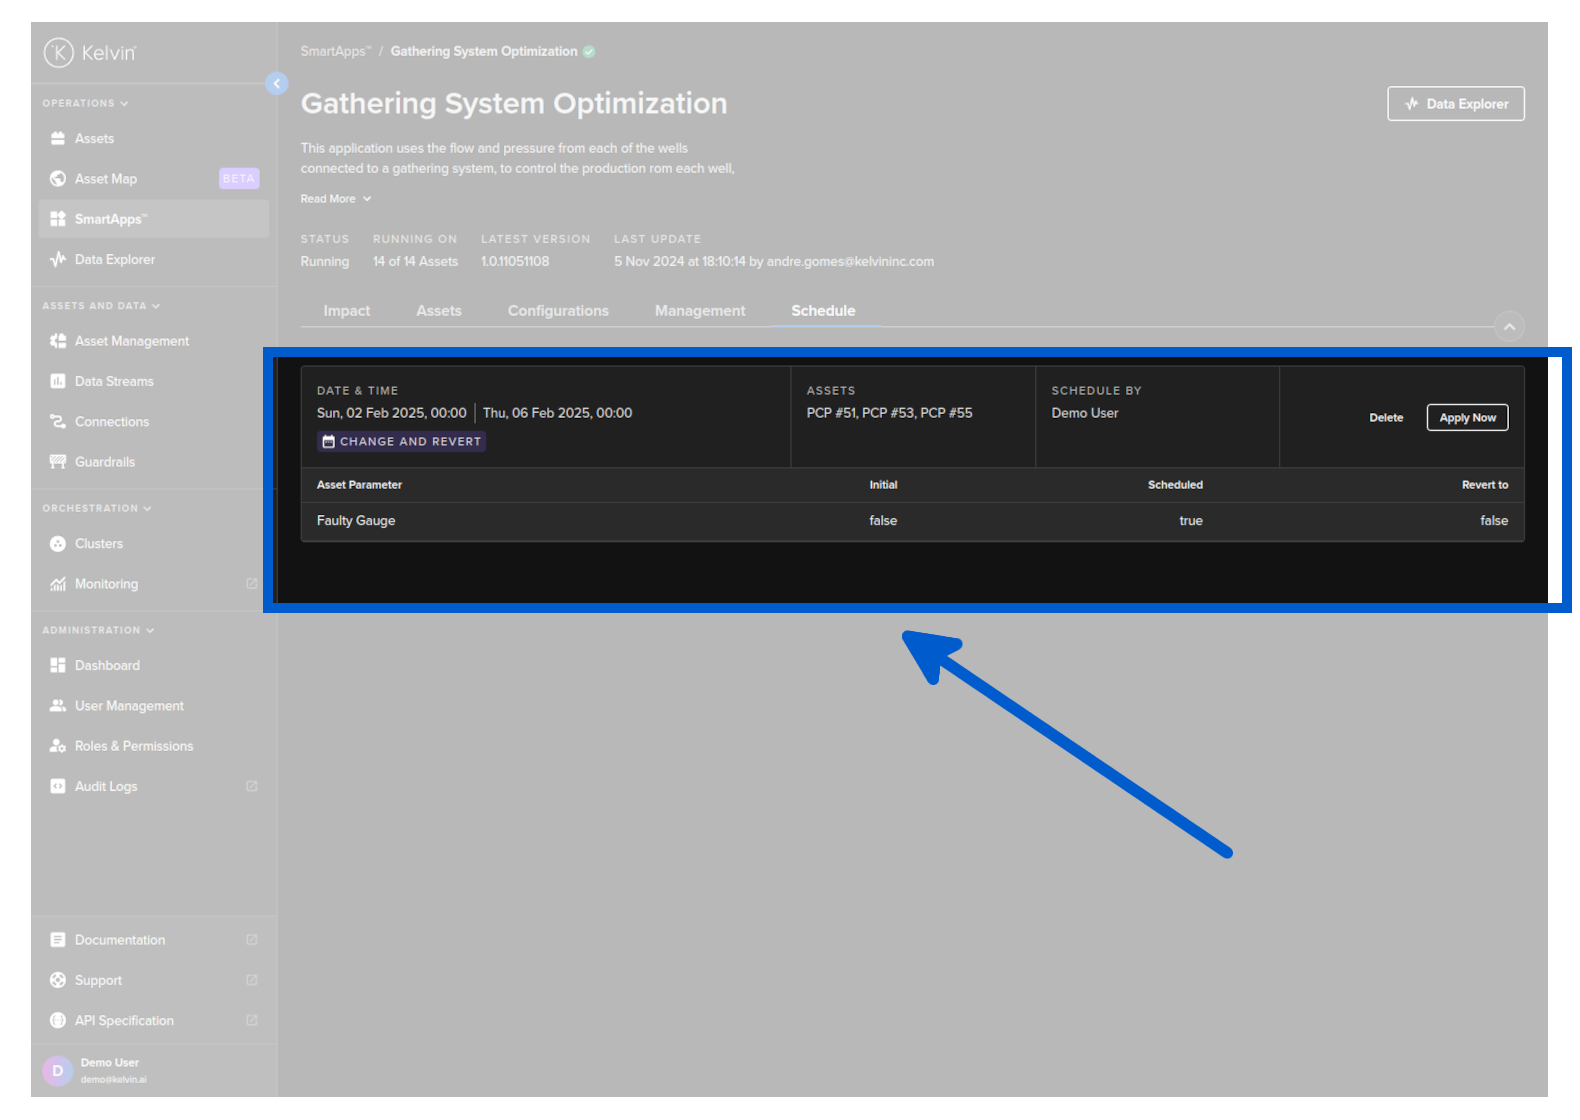The image size is (1580, 1120).
Task: Open the Data Streams page
Action: pos(114,382)
